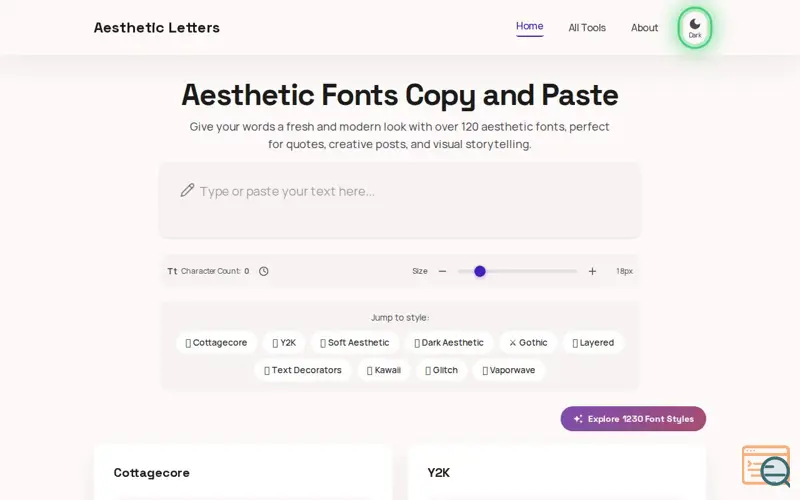Jump to Gothic style
This screenshot has height=500, width=800.
click(528, 342)
